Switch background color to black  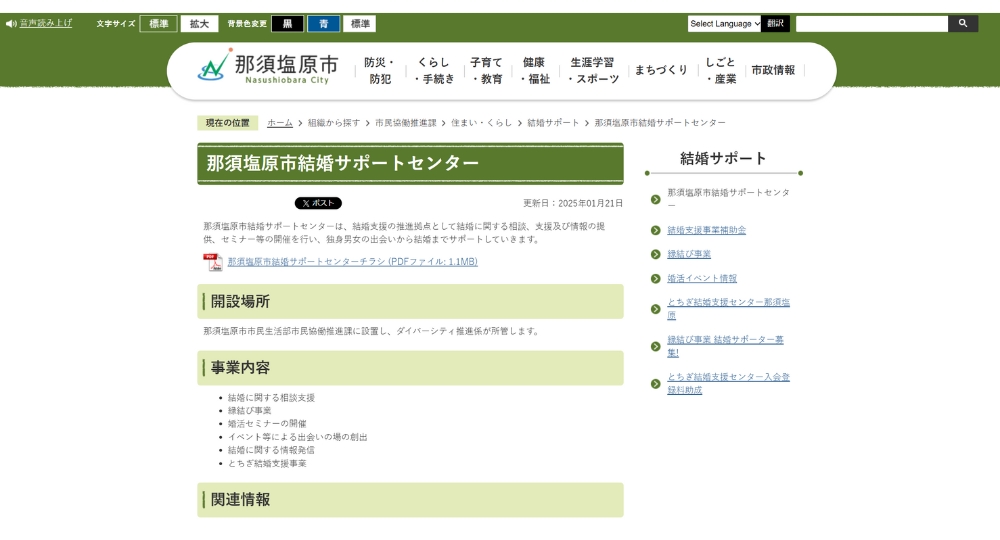287,23
